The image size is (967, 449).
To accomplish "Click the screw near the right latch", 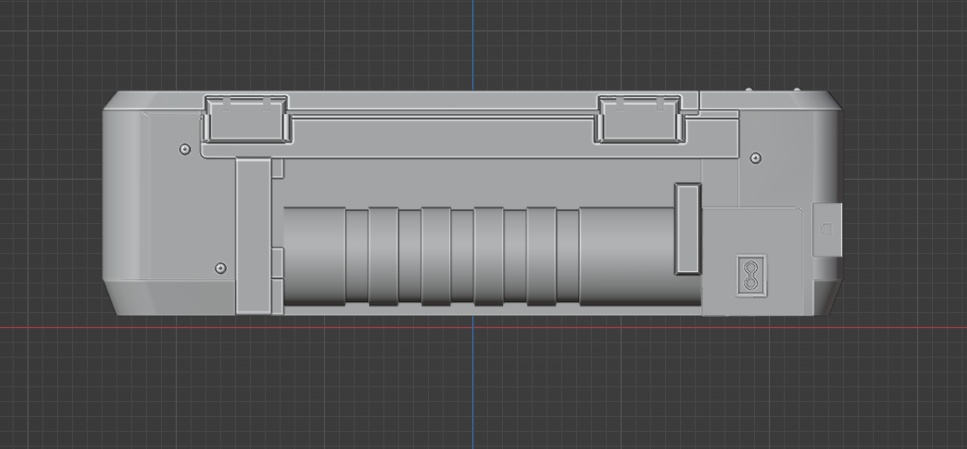I will [x=755, y=159].
